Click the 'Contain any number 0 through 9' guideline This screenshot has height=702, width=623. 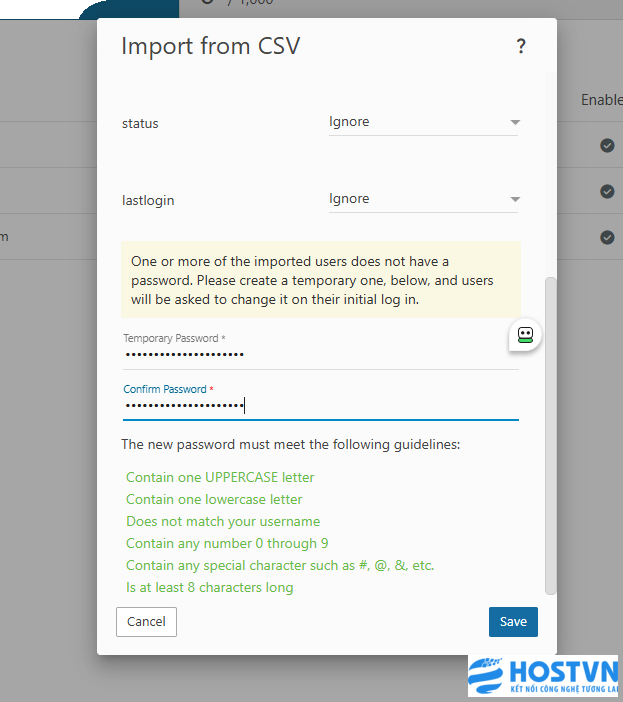click(x=227, y=543)
